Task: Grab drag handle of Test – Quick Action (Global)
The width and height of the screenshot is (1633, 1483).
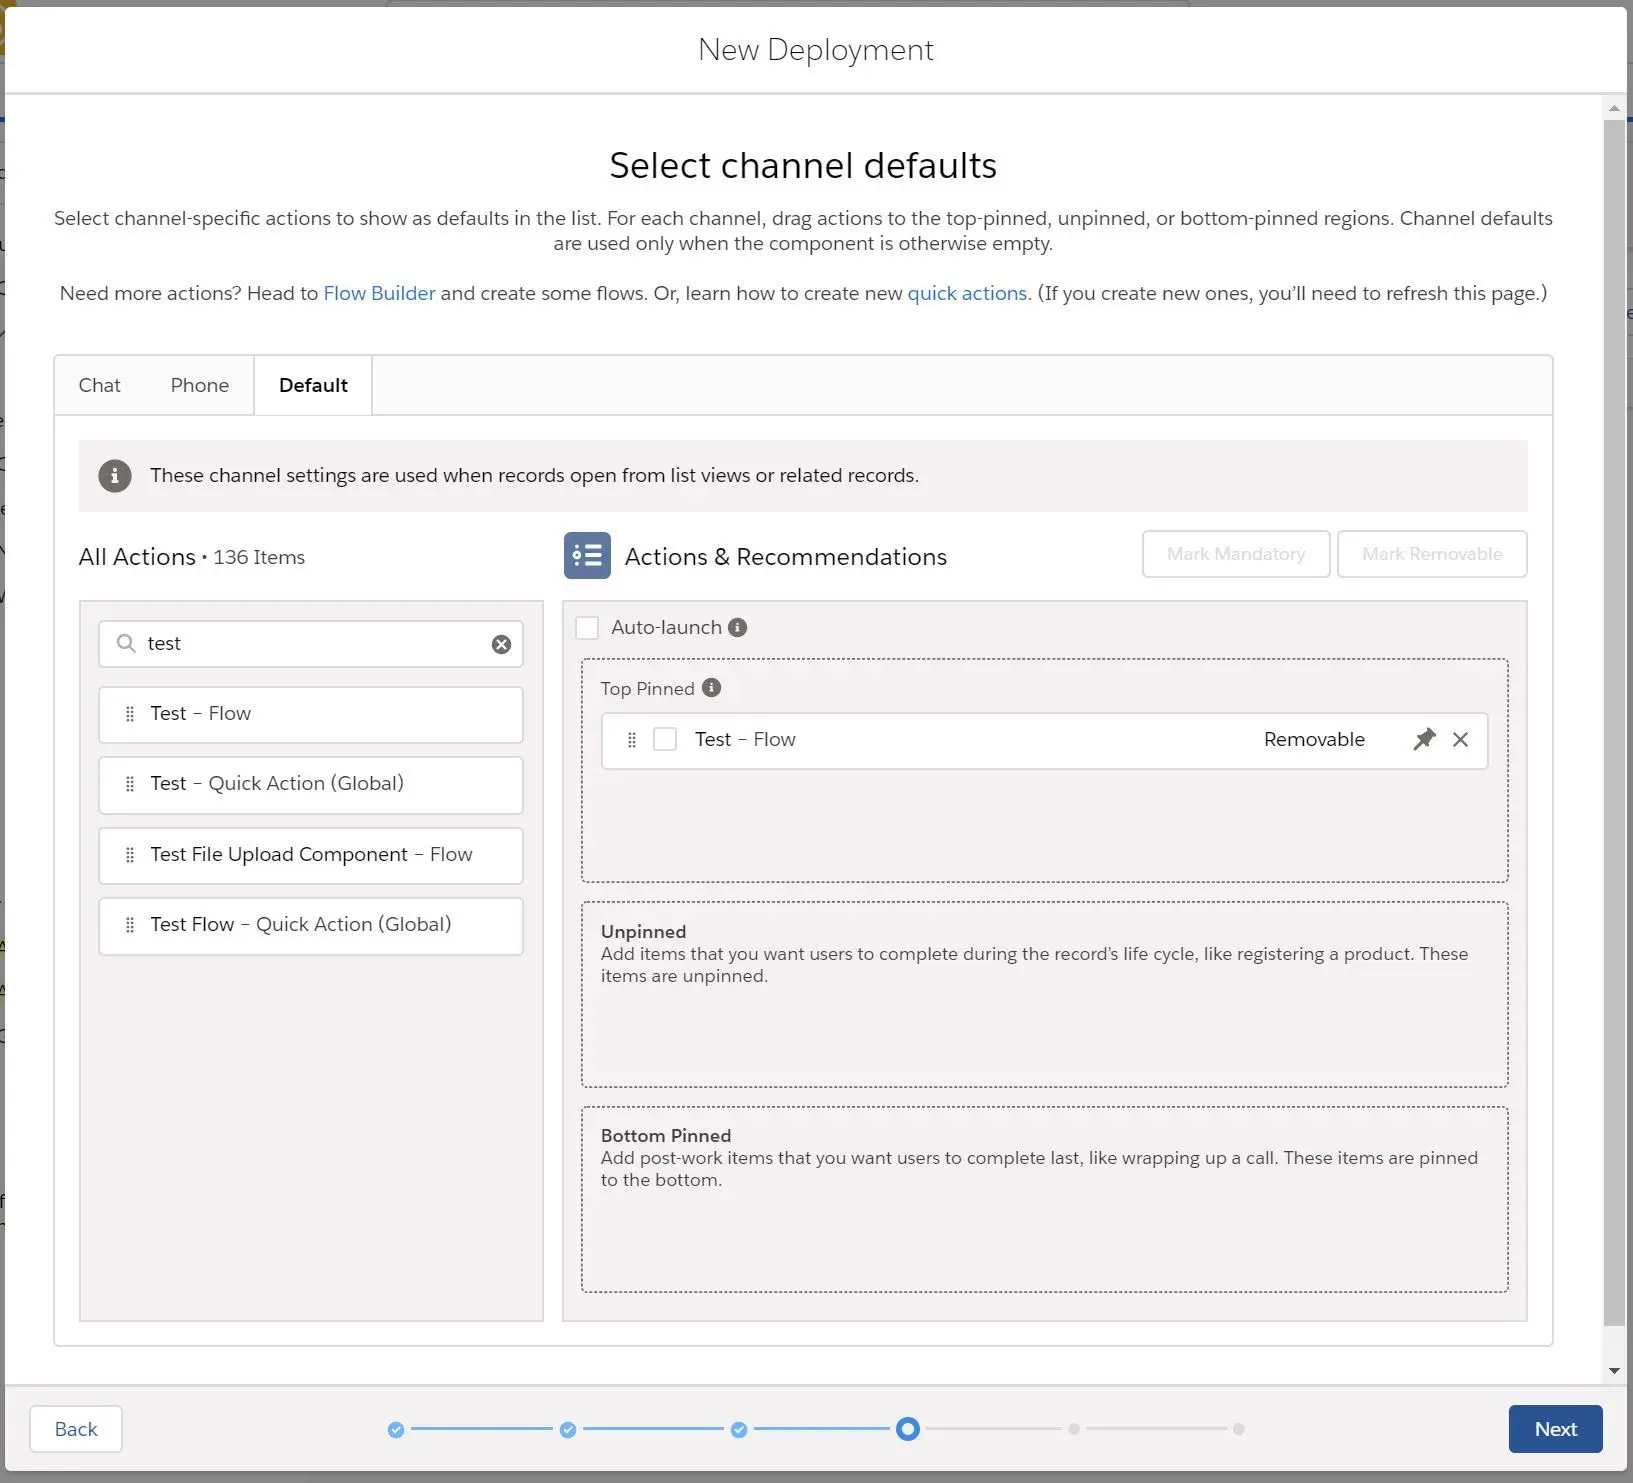Action: (x=129, y=784)
